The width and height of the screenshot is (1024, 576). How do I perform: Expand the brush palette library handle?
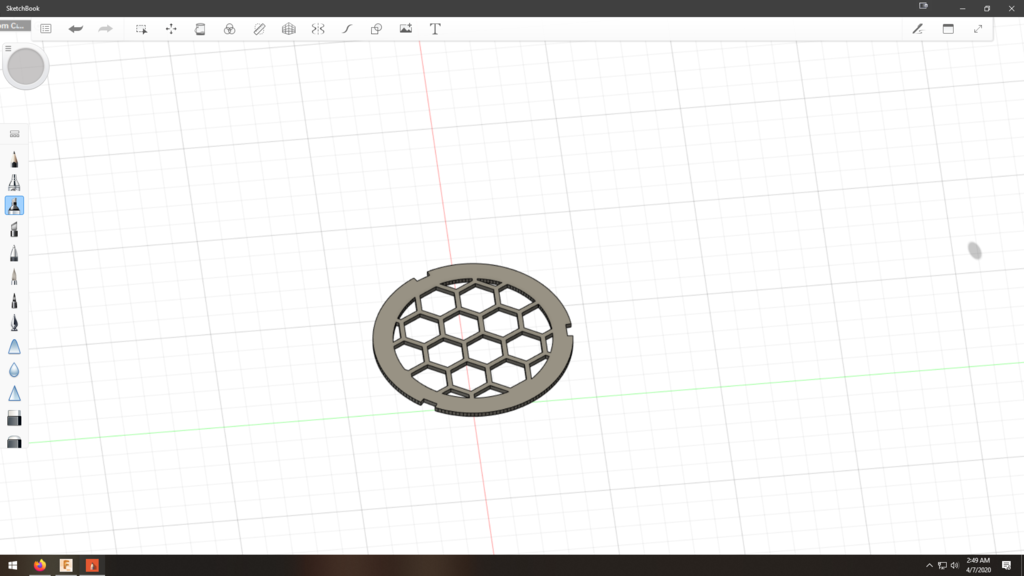(x=14, y=133)
